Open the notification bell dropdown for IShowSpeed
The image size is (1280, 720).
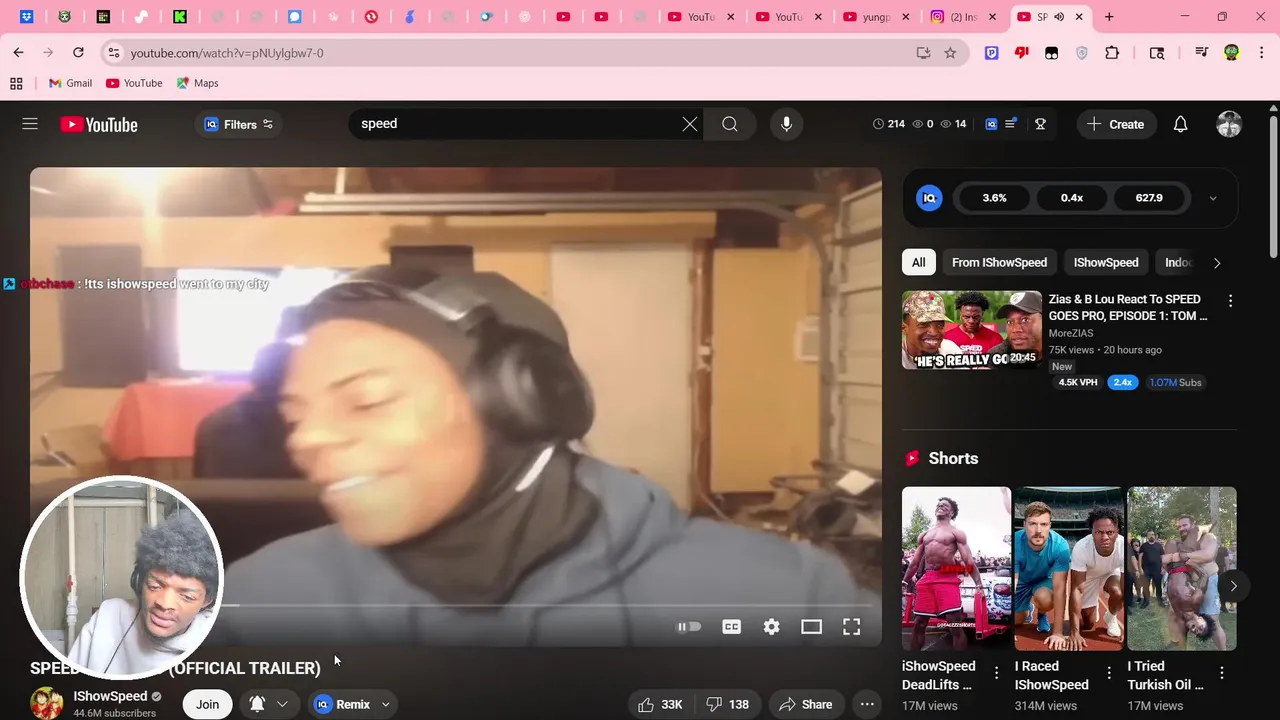tap(269, 704)
